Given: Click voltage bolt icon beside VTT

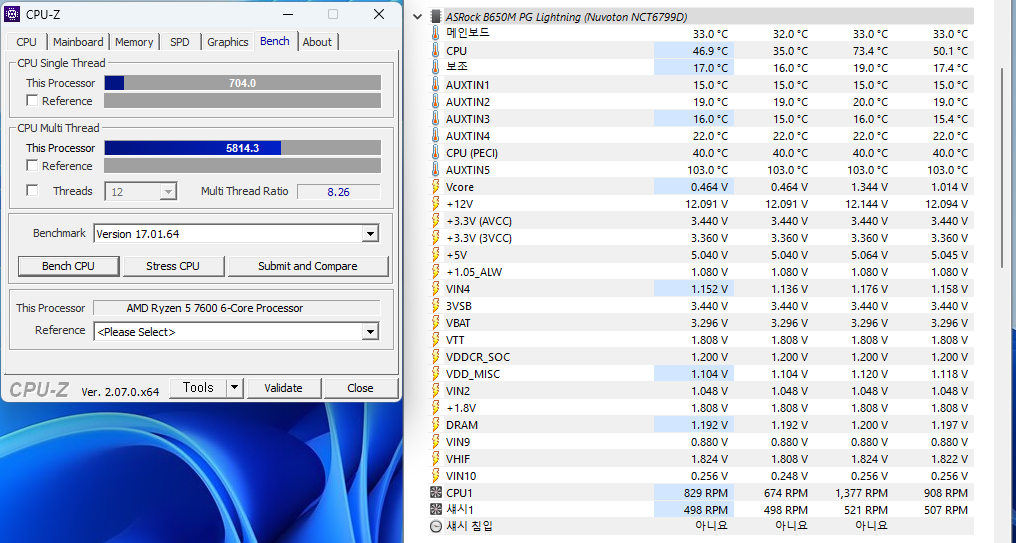Looking at the screenshot, I should [436, 340].
